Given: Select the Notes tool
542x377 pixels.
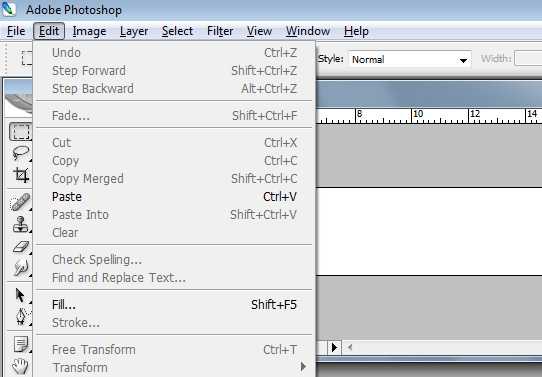Looking at the screenshot, I should point(21,344).
